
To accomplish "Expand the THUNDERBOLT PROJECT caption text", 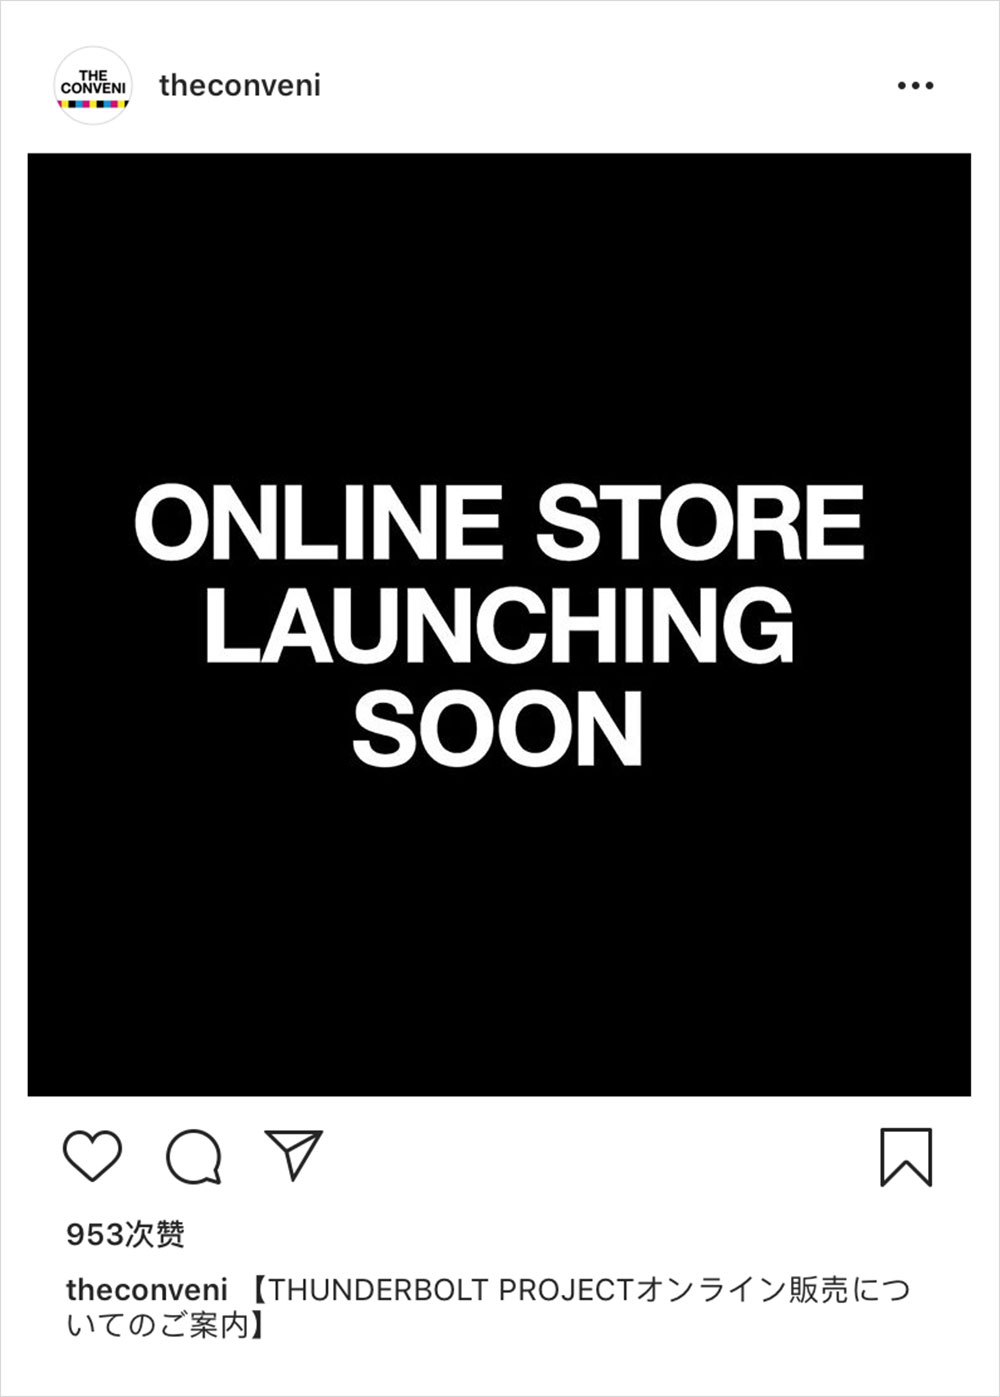I will click(x=488, y=1308).
